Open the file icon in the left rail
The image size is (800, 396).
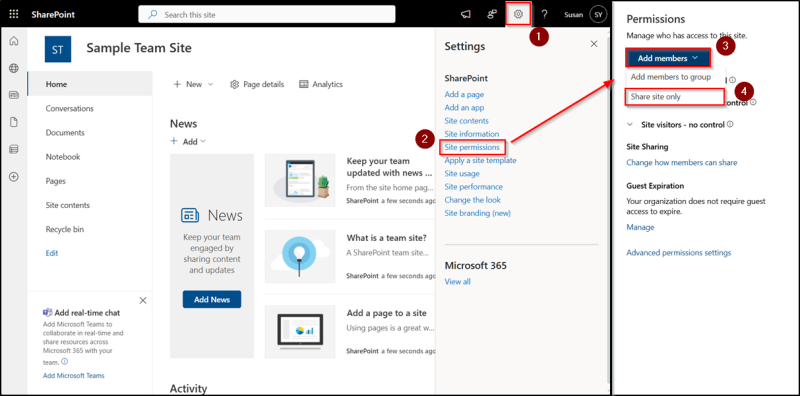pos(14,122)
